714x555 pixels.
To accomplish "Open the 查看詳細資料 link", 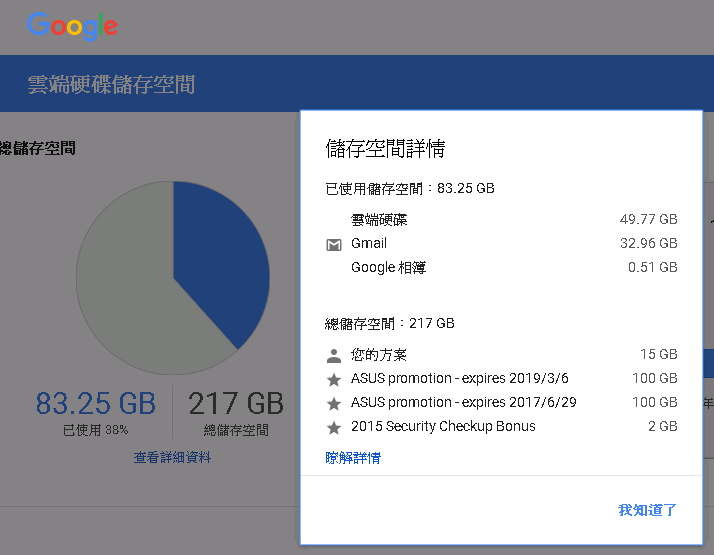I will pos(172,457).
